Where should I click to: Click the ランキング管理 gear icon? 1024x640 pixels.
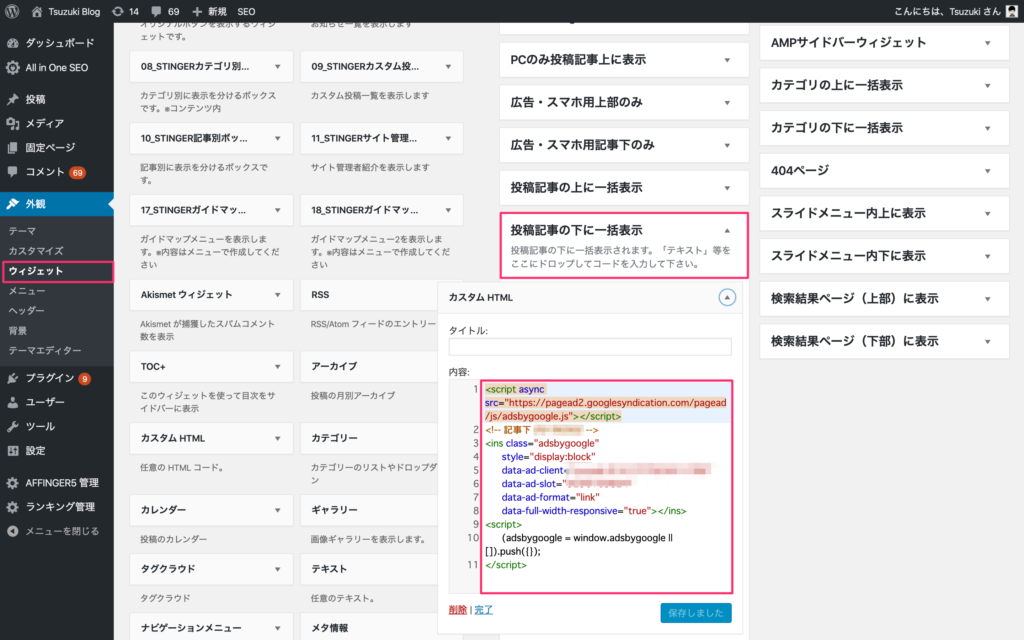point(12,507)
